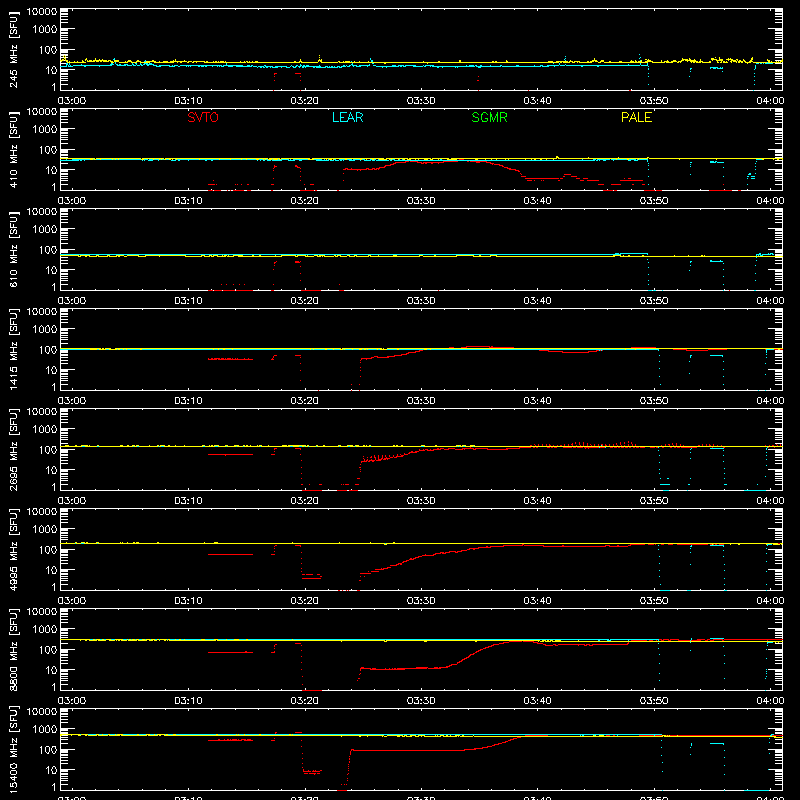This screenshot has width=800, height=800.
Task: Click the 610 MHz [SFU] axis label
Action: pyautogui.click(x=14, y=250)
